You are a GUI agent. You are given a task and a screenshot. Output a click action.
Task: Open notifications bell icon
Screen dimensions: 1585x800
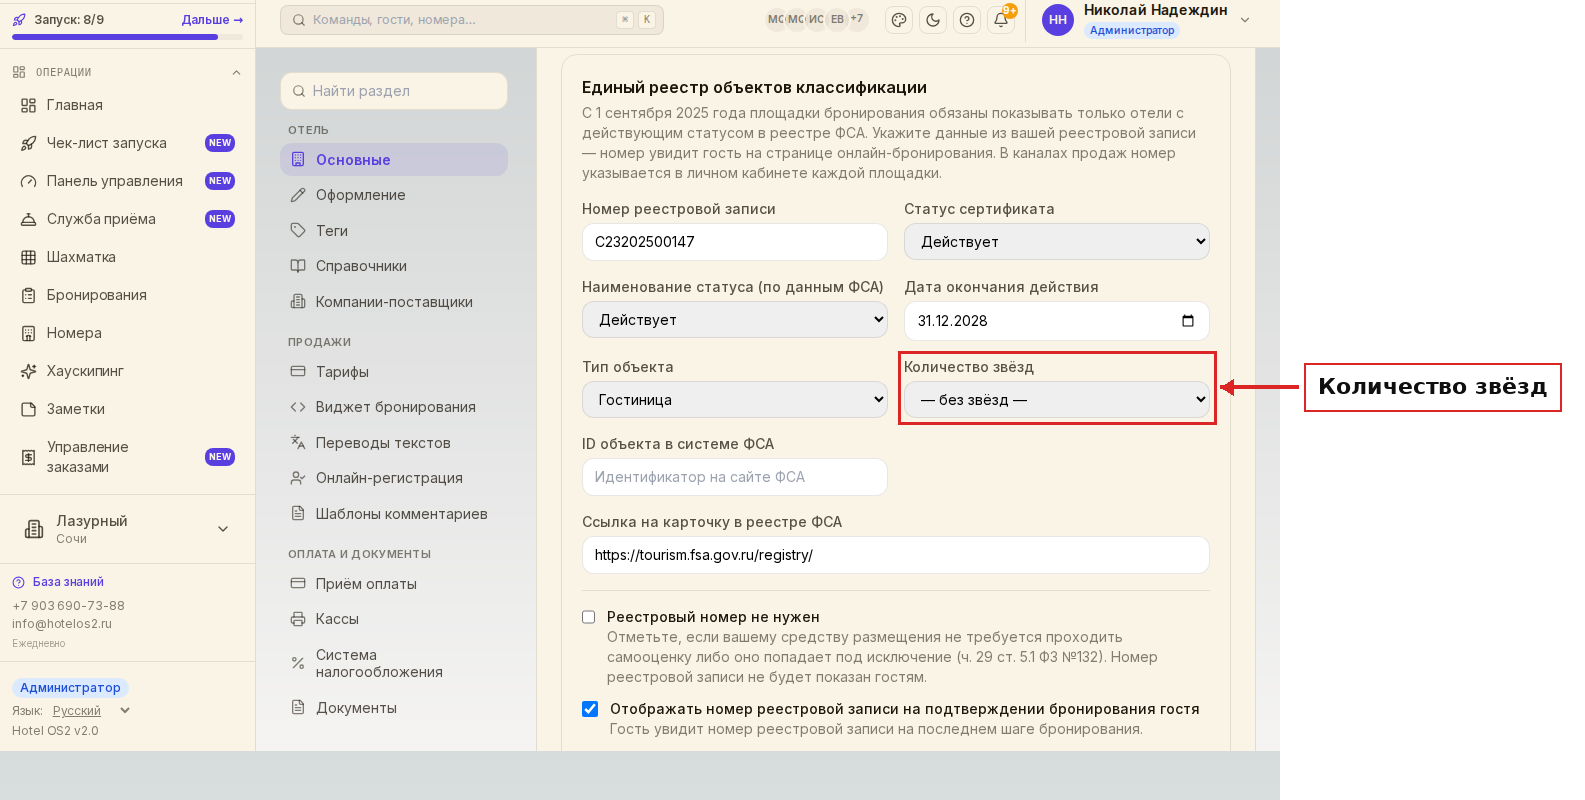1001,20
